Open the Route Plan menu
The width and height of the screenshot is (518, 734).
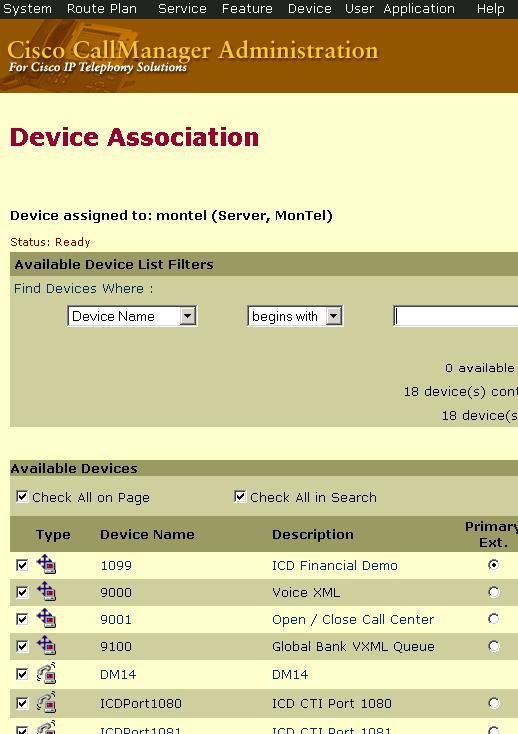click(102, 8)
